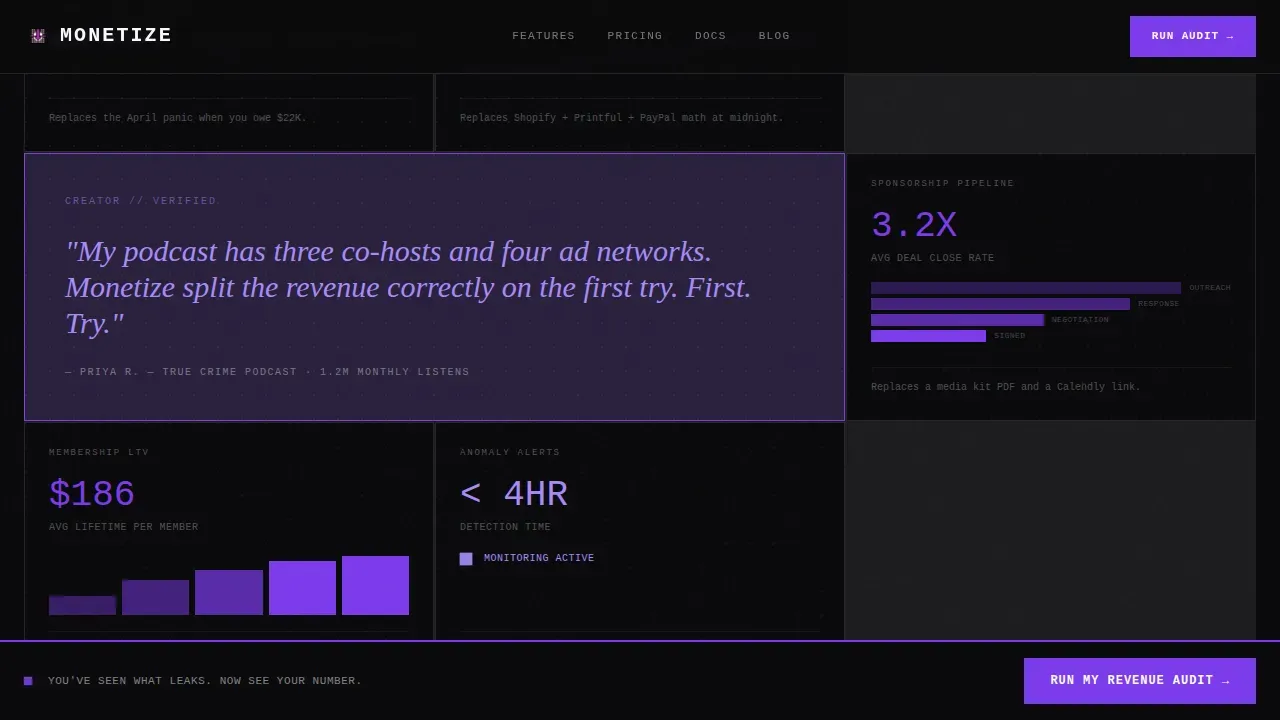Click the $186 membership LTV value
This screenshot has width=1280, height=720.
tap(92, 495)
